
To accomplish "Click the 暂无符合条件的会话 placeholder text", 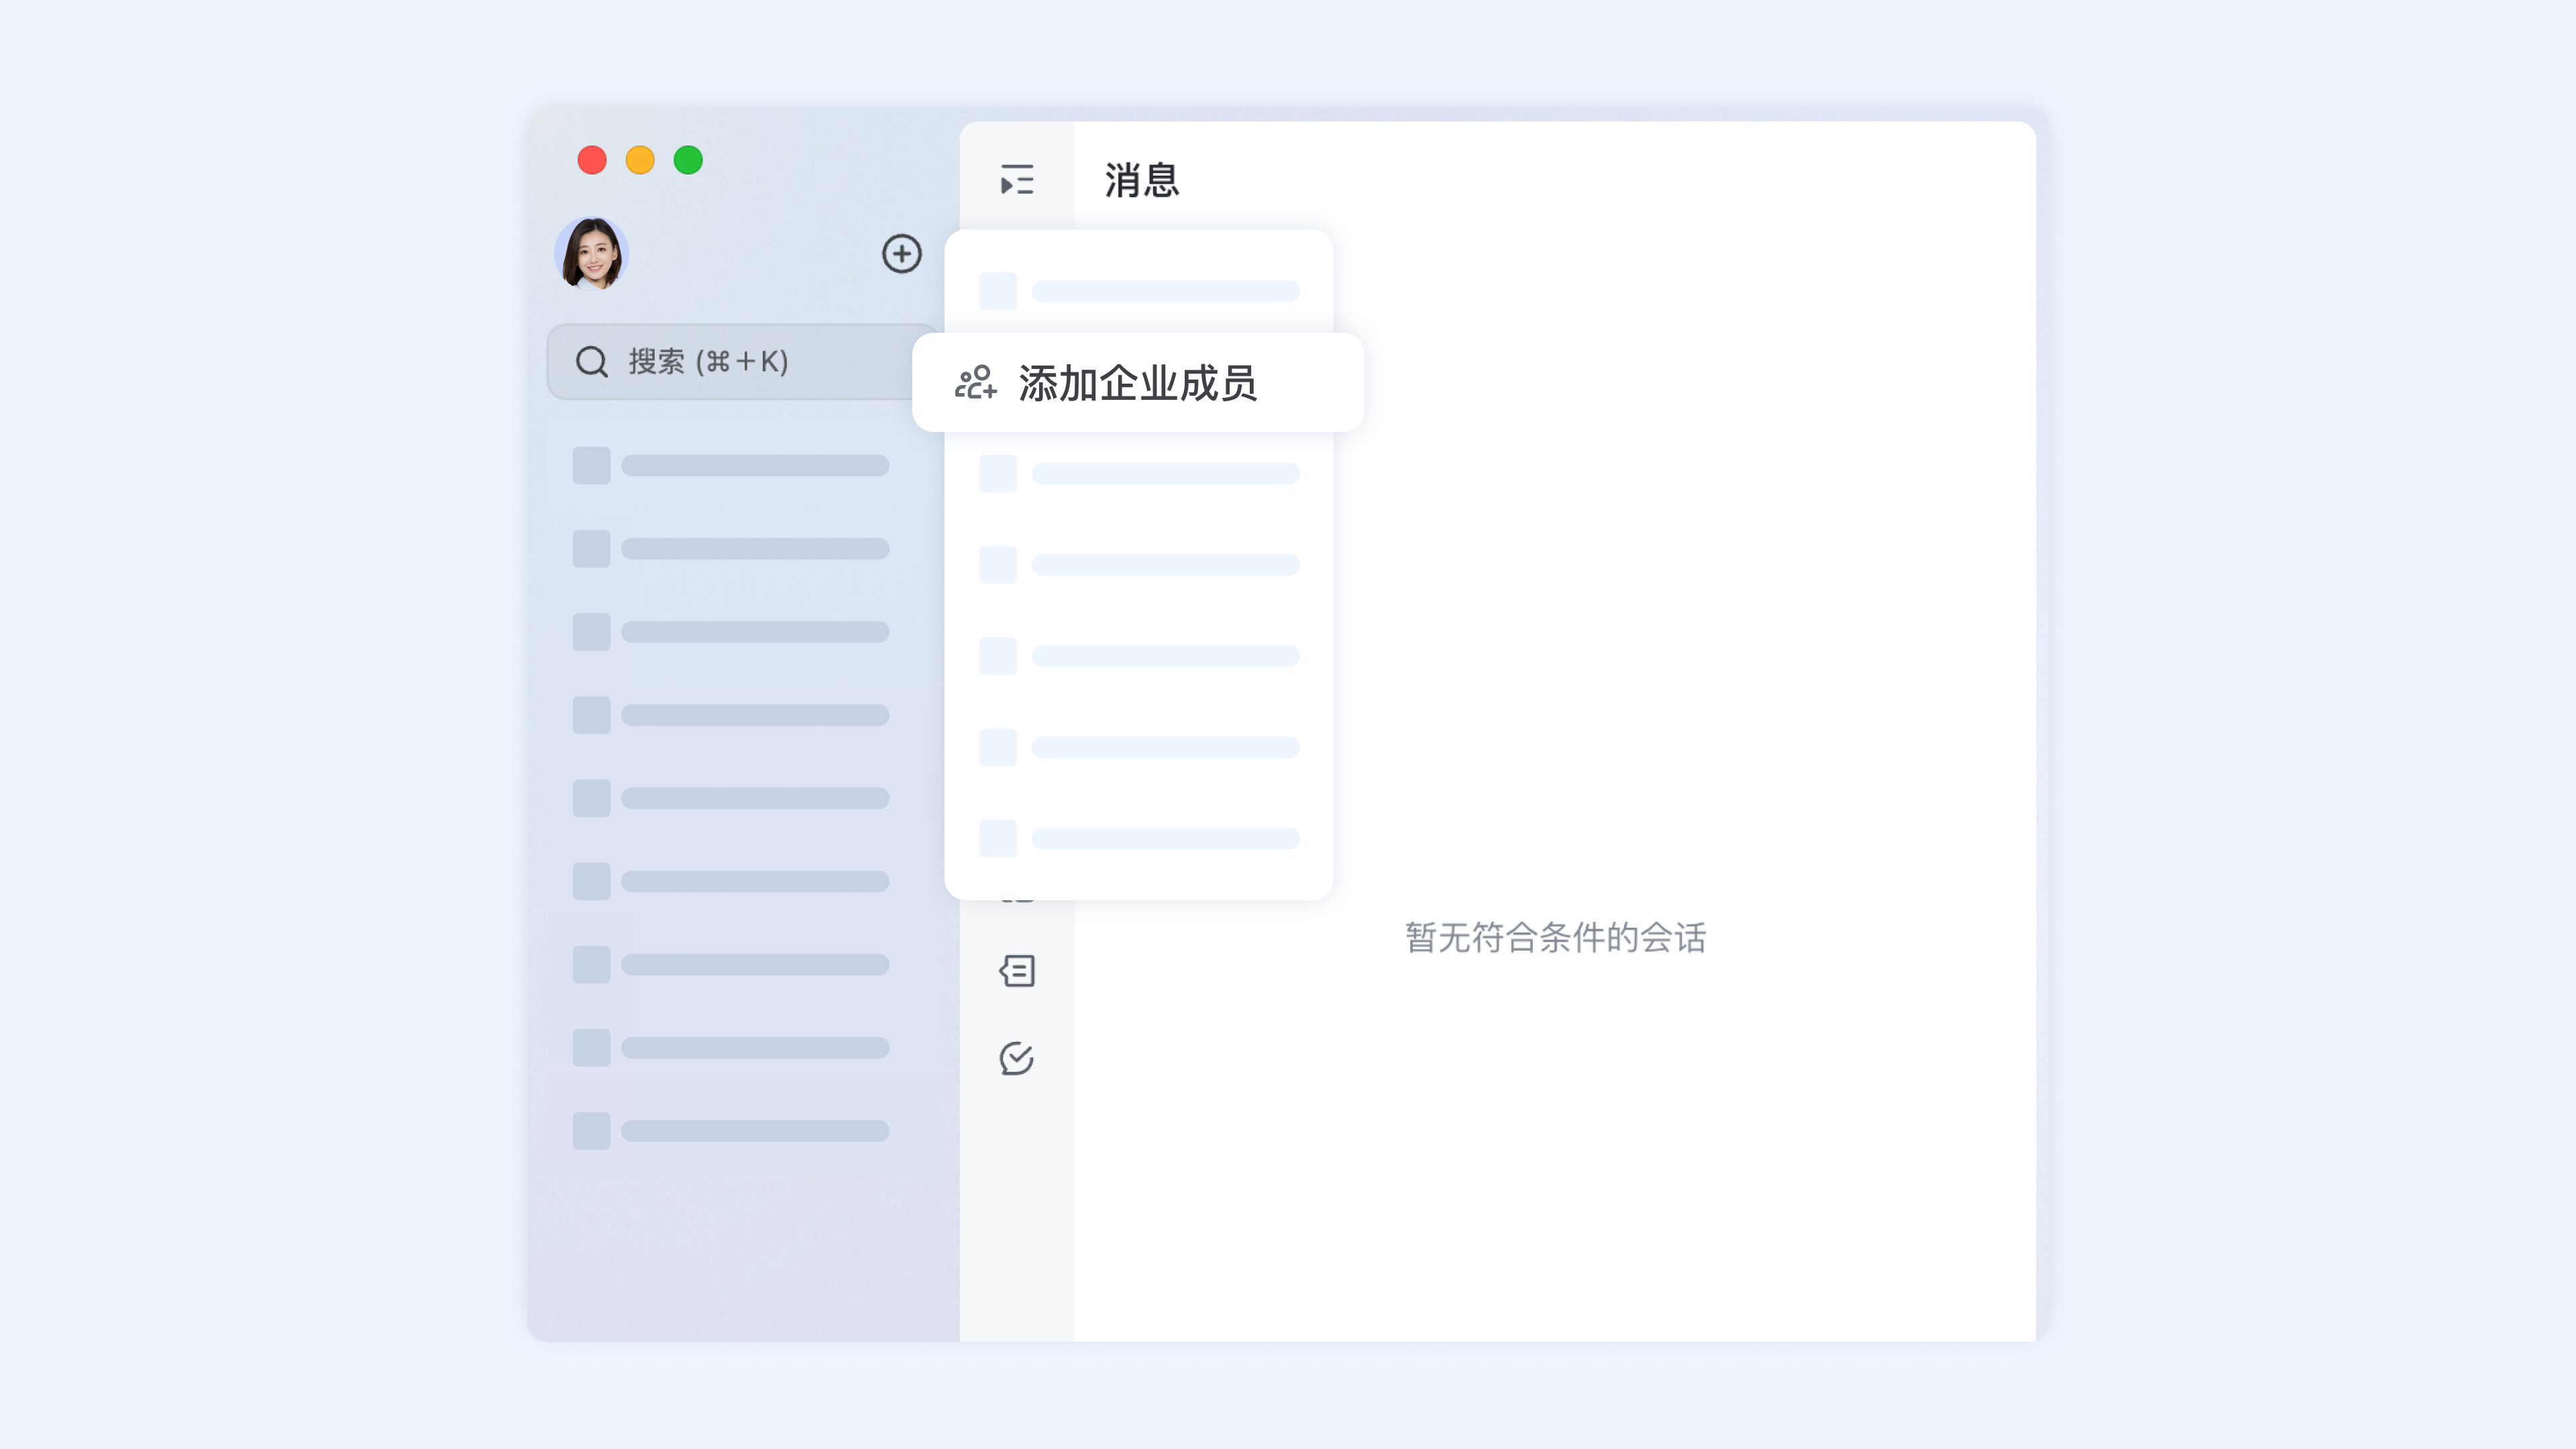I will 1553,938.
